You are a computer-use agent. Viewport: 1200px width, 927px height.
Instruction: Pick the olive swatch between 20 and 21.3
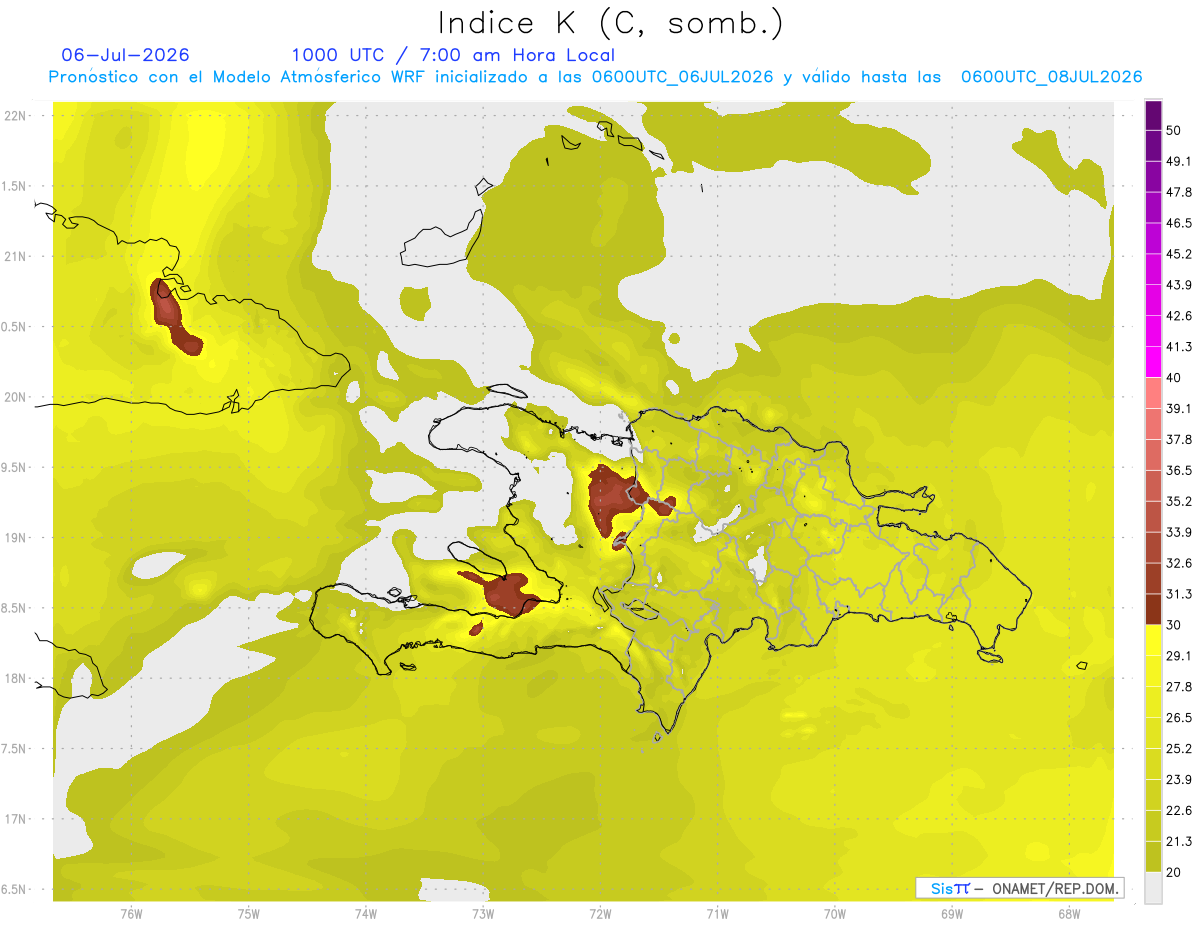tap(1153, 856)
